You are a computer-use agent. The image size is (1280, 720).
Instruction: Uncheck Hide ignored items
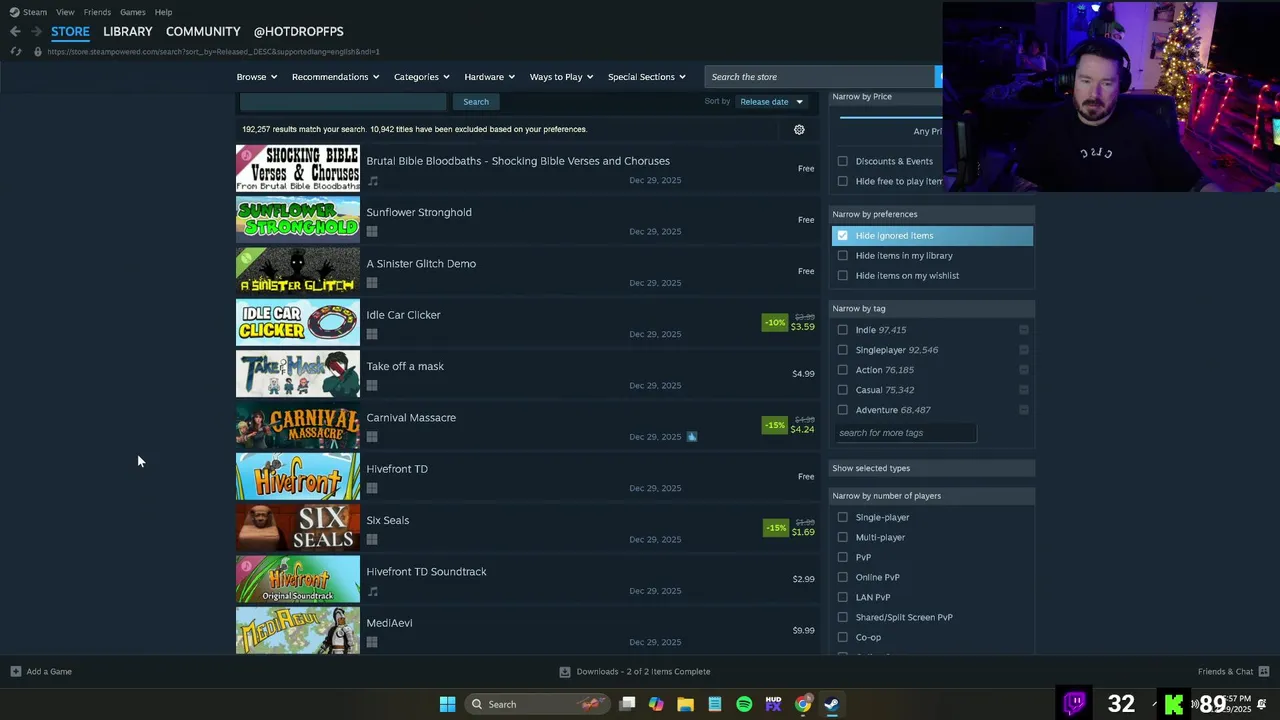point(842,236)
